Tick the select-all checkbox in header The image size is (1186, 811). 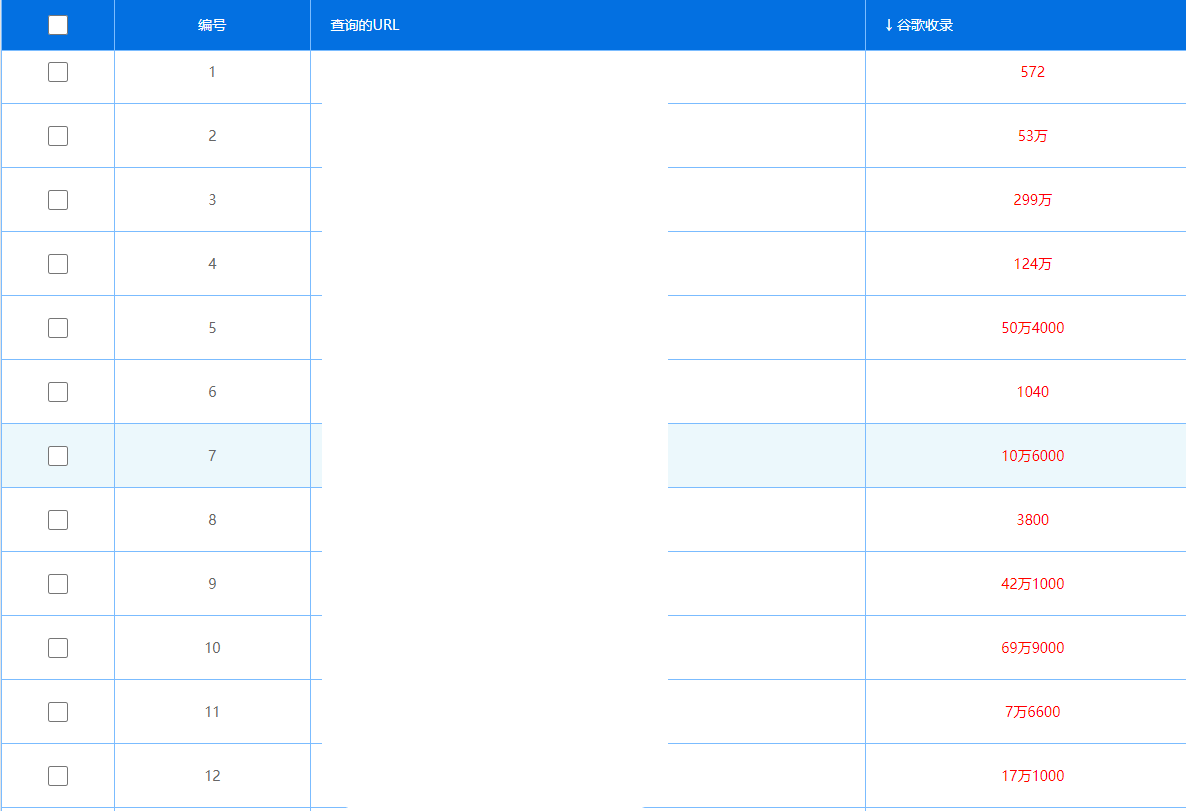[57, 25]
